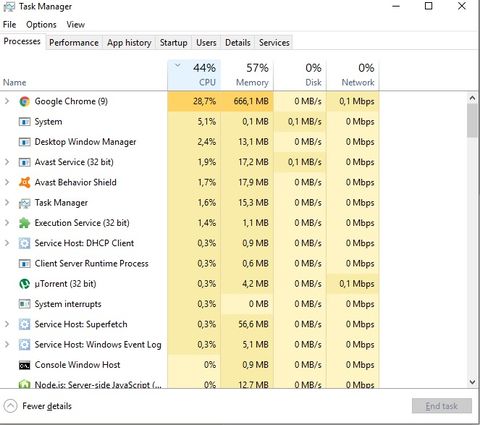Open the Options menu
This screenshot has width=480, height=425.
(x=41, y=25)
